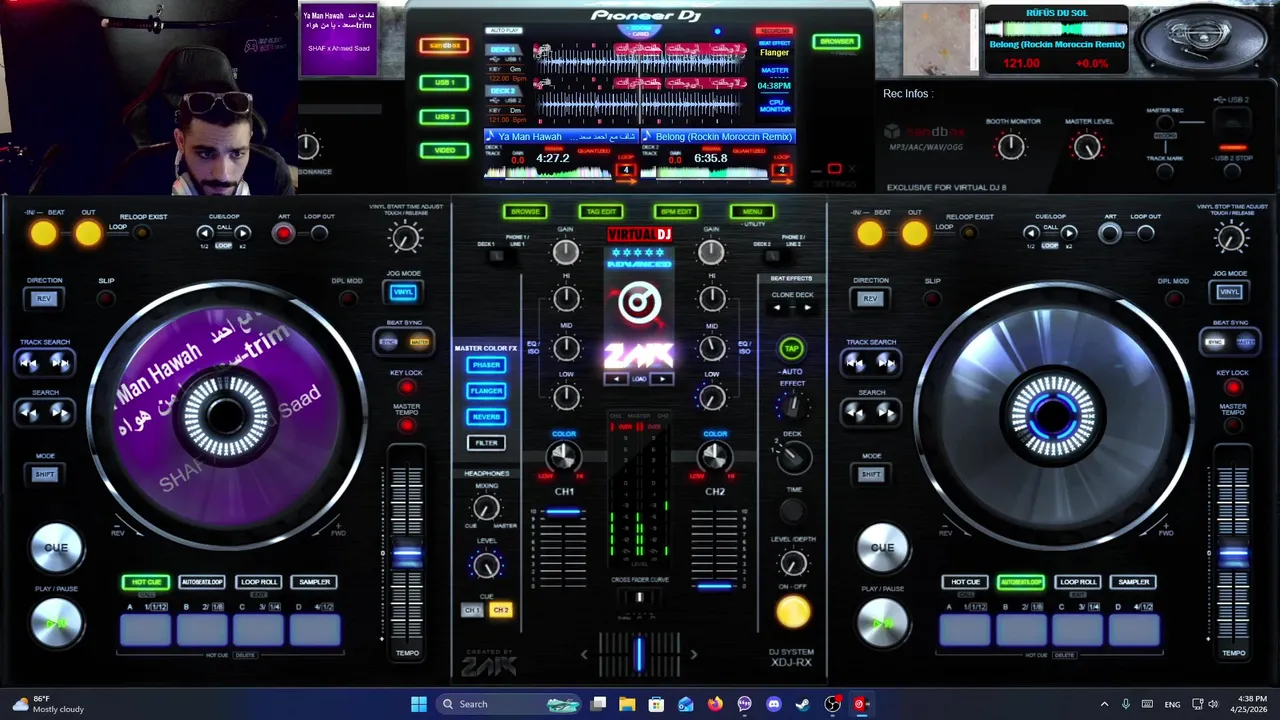The image size is (1280, 720).
Task: Toggle MASTER TEMPO on left deck
Action: [x=406, y=426]
